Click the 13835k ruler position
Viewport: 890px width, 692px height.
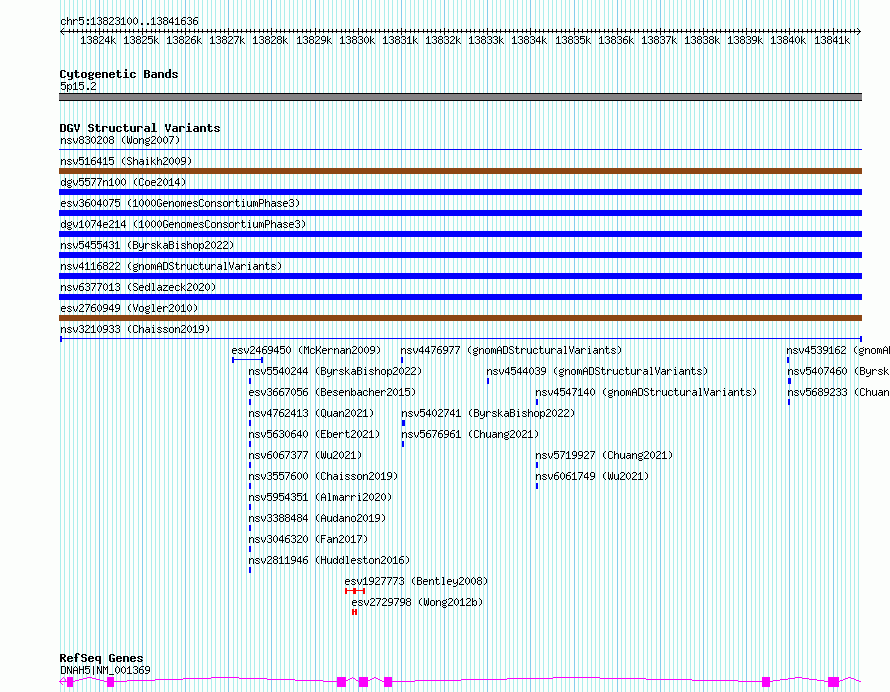[x=573, y=40]
